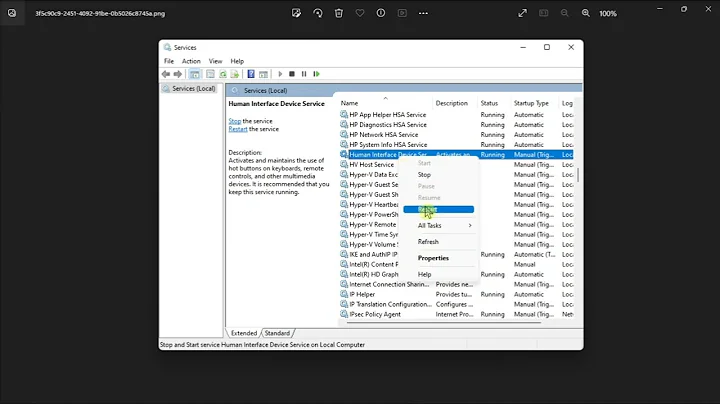720x404 pixels.
Task: Sort by the Name column header
Action: 385,103
